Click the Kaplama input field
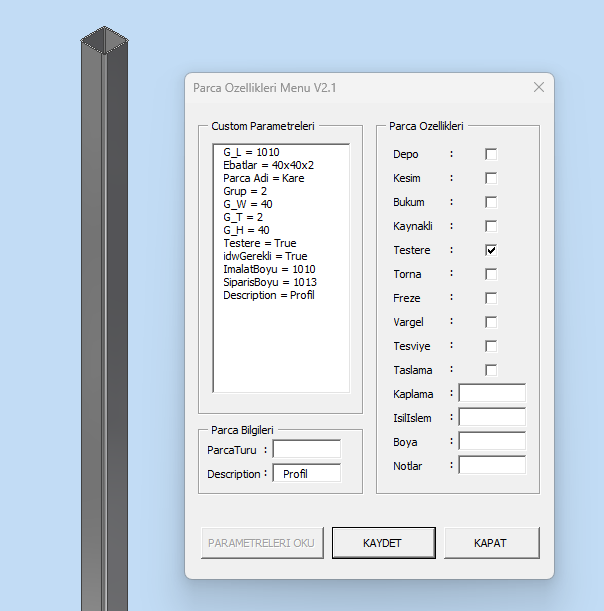Image resolution: width=604 pixels, height=611 pixels. [492, 393]
